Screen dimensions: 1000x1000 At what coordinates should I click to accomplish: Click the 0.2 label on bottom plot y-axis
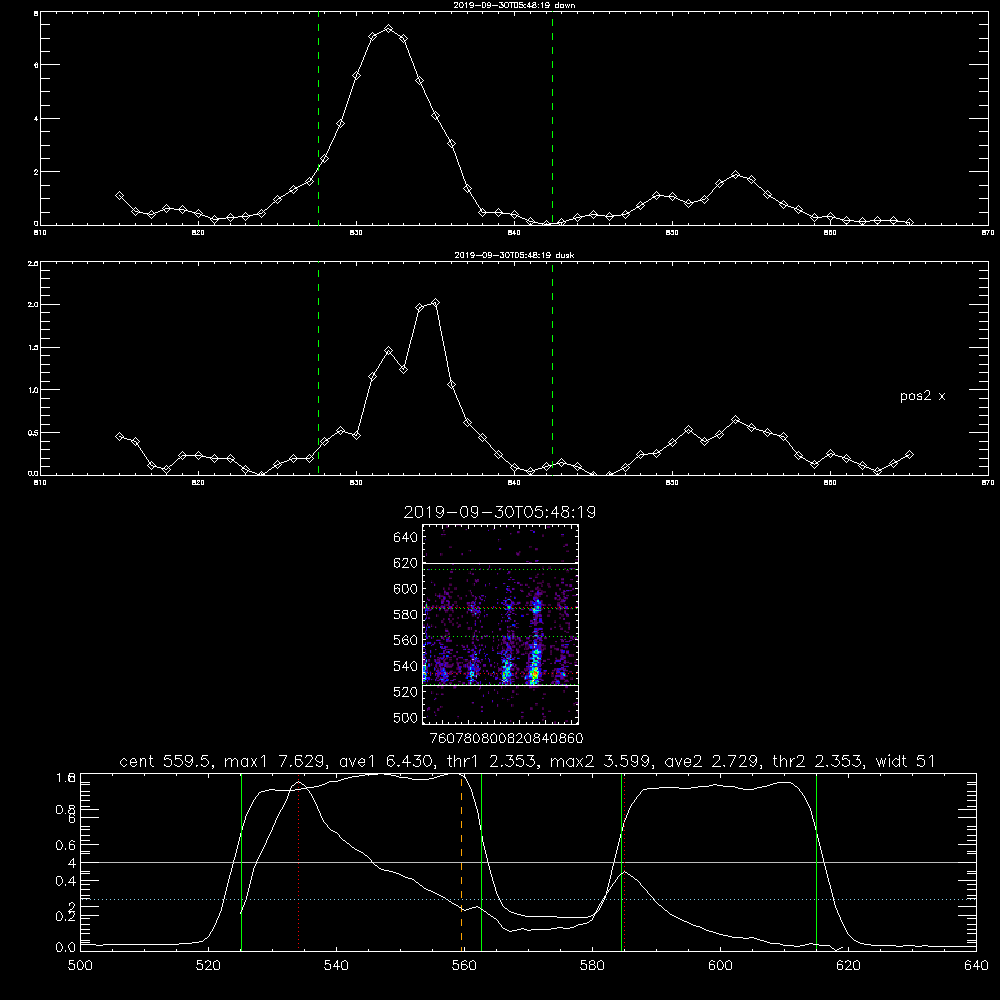click(x=66, y=916)
